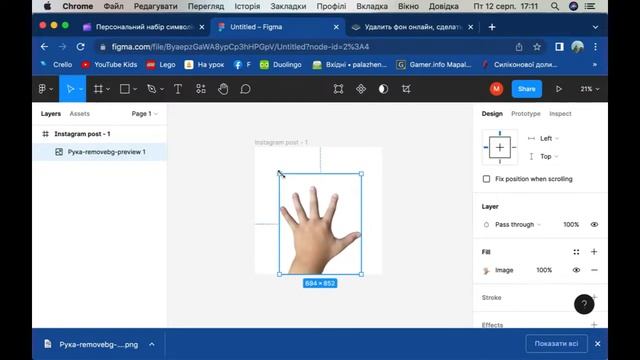Click the Create component icon
The image size is (640, 360).
pyautogui.click(x=361, y=89)
